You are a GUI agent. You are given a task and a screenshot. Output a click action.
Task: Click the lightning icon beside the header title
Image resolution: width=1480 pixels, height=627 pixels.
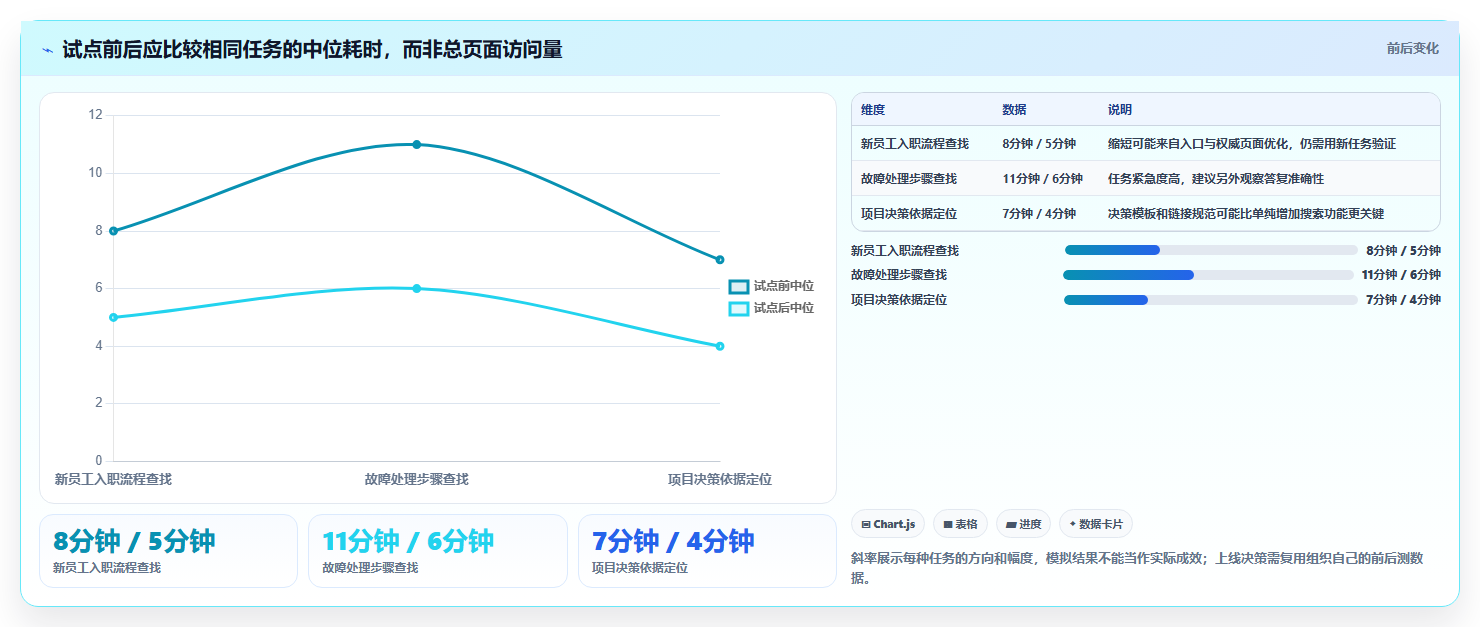pyautogui.click(x=47, y=49)
